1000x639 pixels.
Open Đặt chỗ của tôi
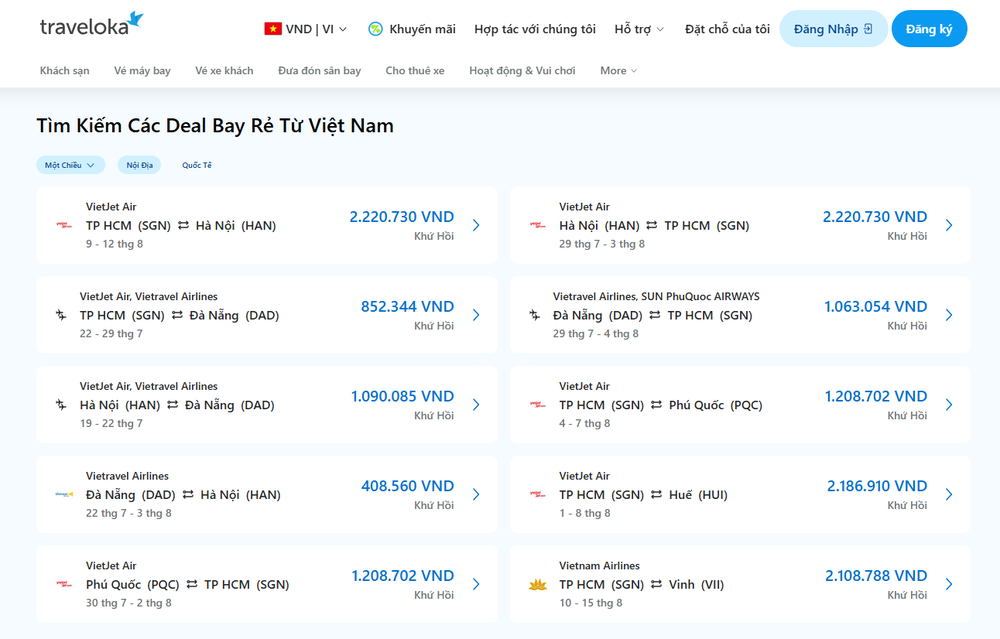coord(727,29)
